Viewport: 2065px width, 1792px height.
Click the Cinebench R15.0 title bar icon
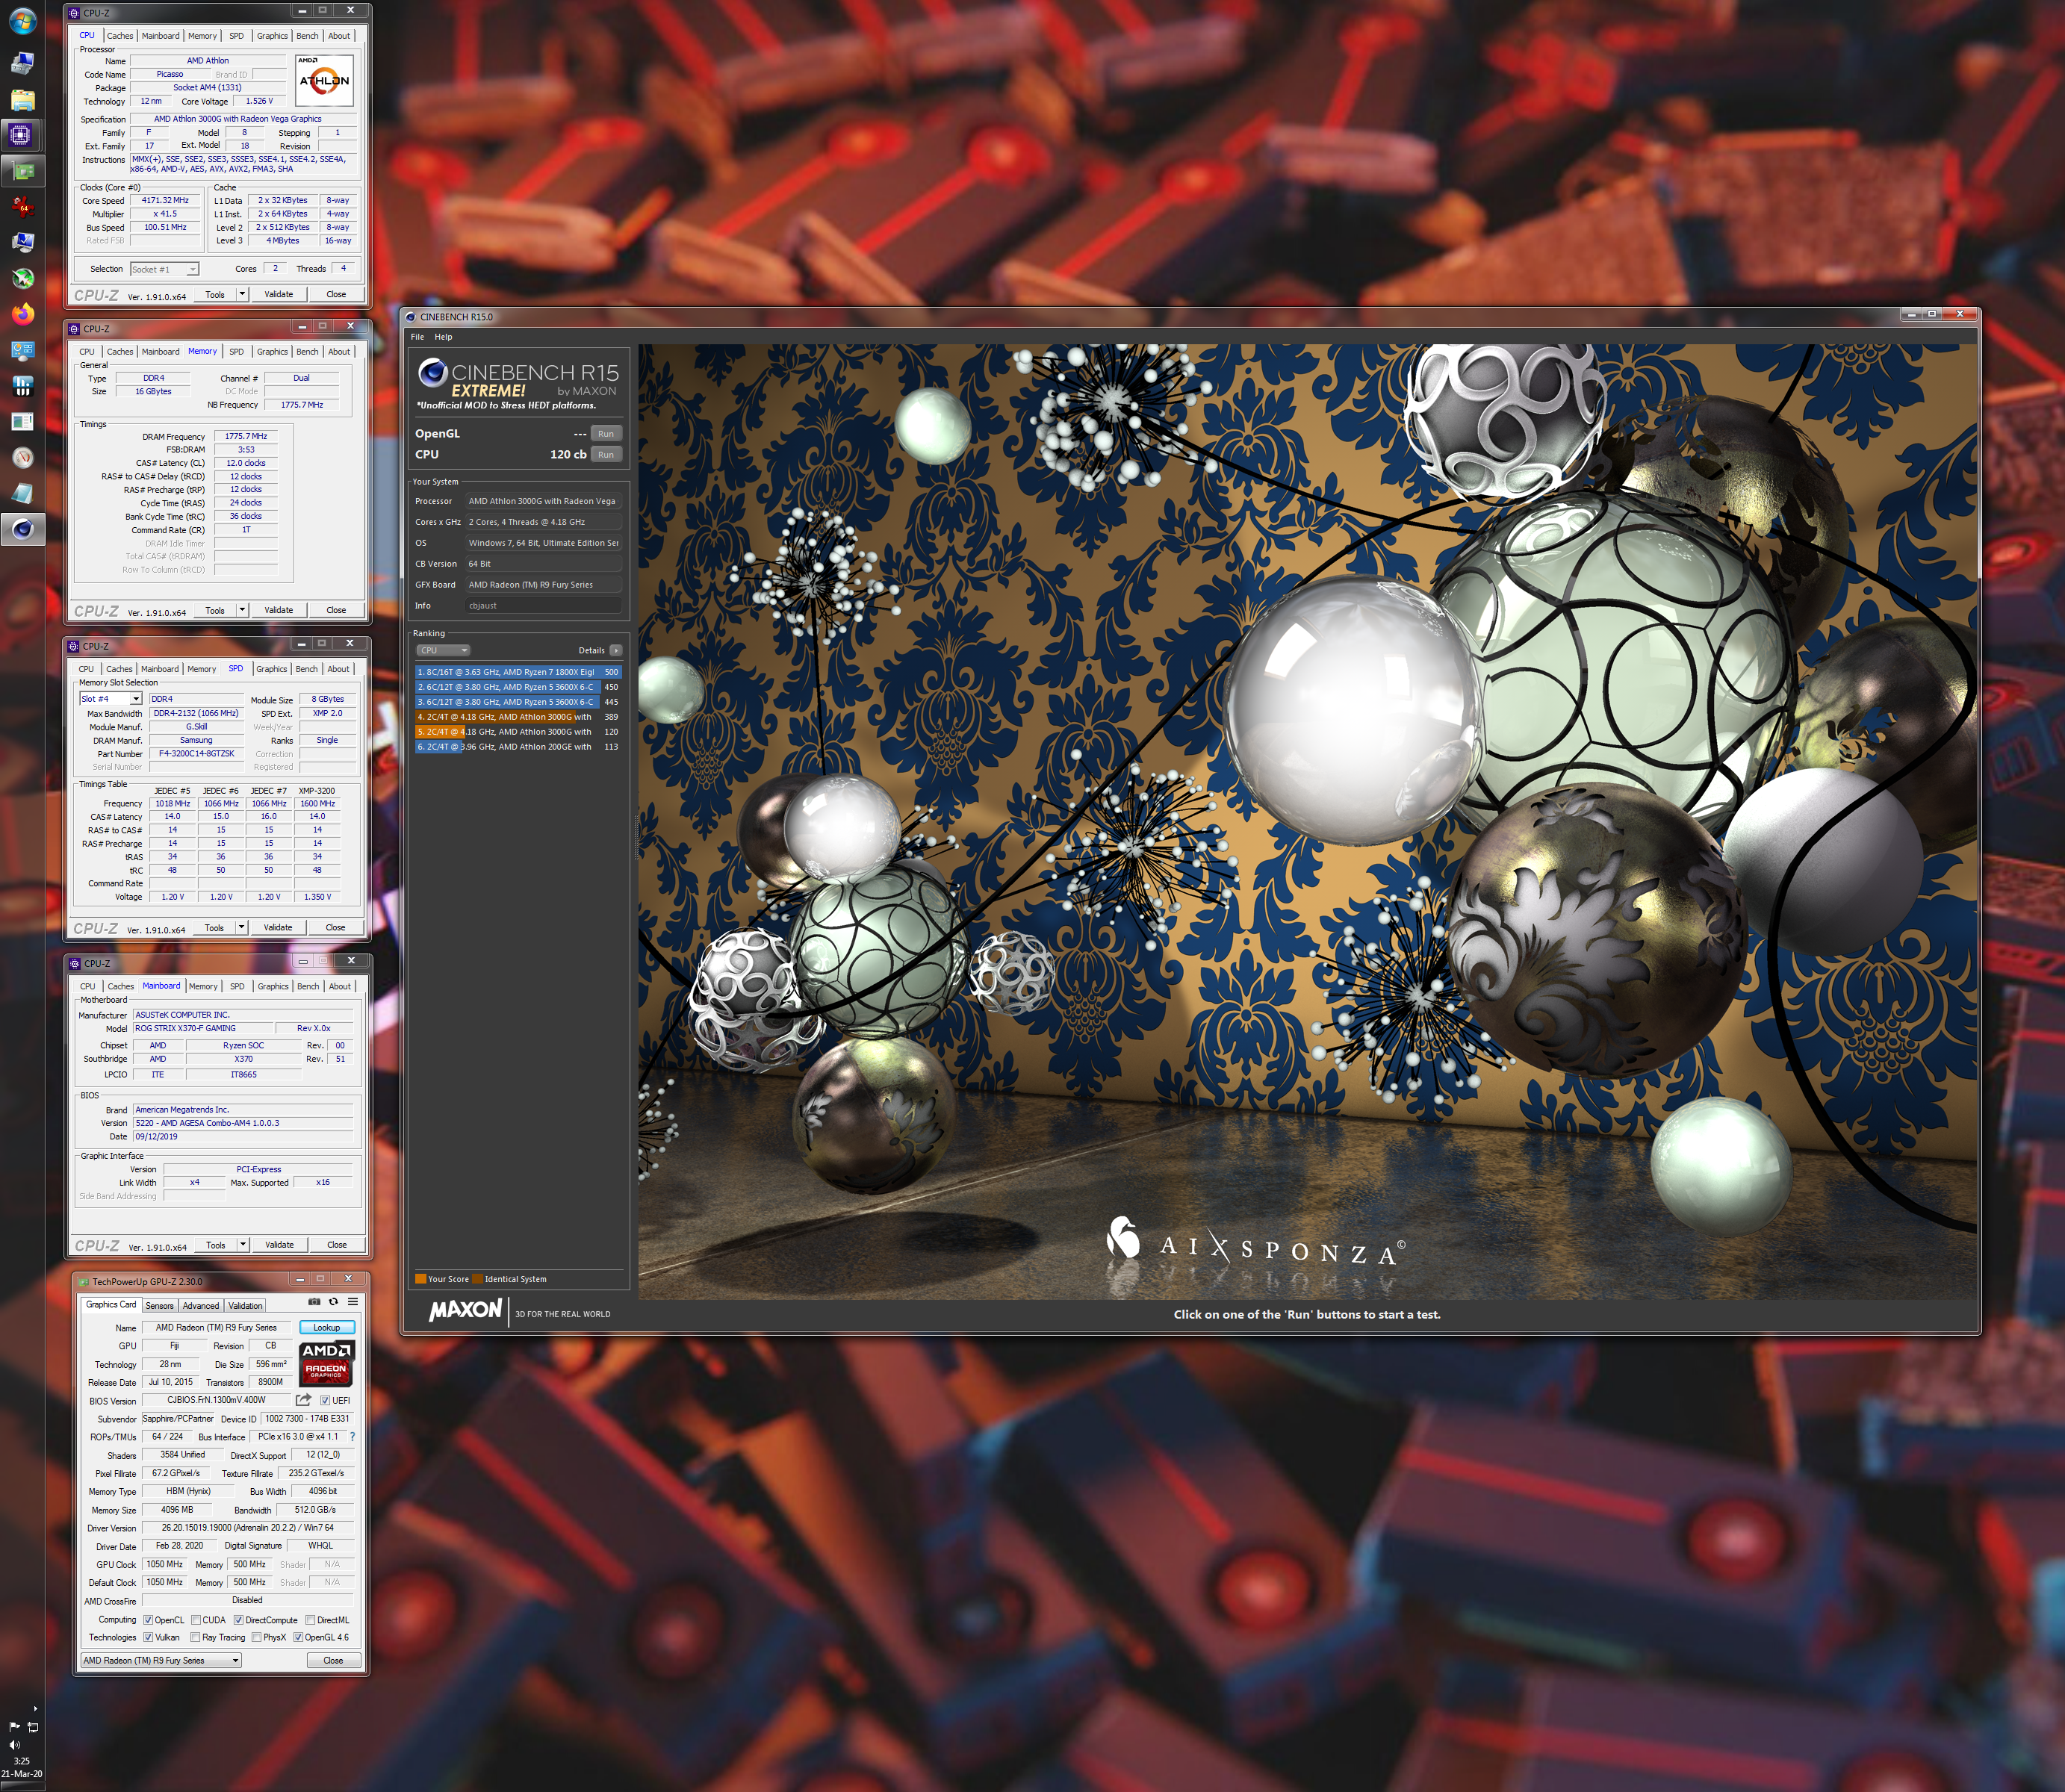pos(410,317)
